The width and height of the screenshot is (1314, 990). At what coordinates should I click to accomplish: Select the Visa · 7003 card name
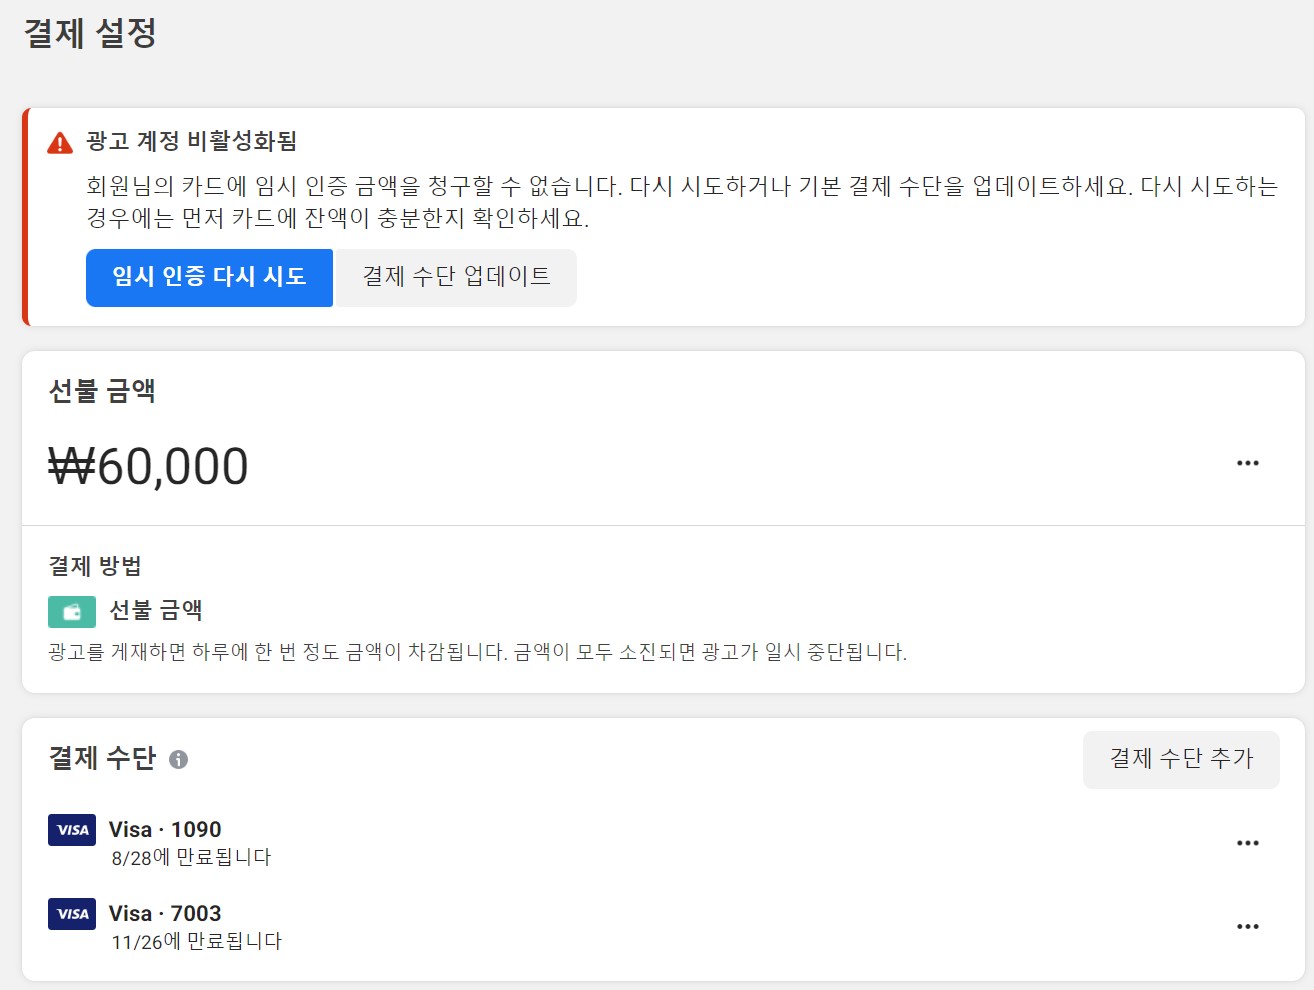[165, 914]
